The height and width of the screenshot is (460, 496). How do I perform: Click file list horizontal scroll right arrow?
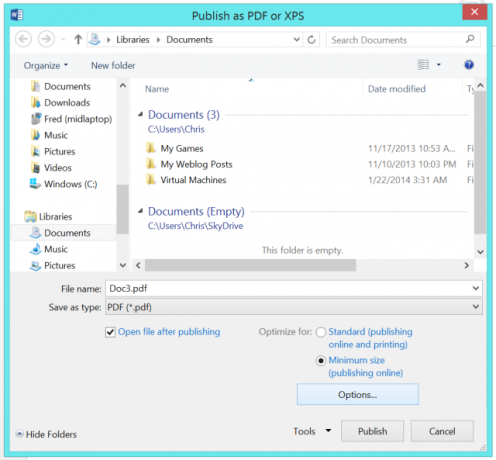467,265
